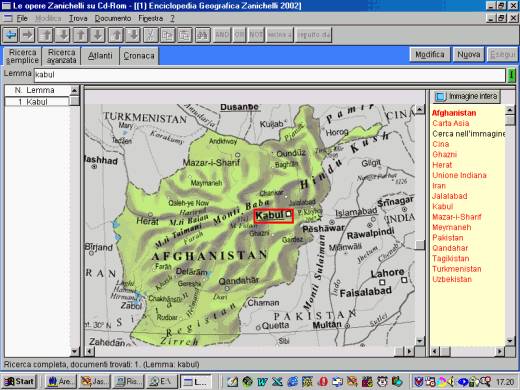
Task: Open the Trova menu
Action: 78,19
